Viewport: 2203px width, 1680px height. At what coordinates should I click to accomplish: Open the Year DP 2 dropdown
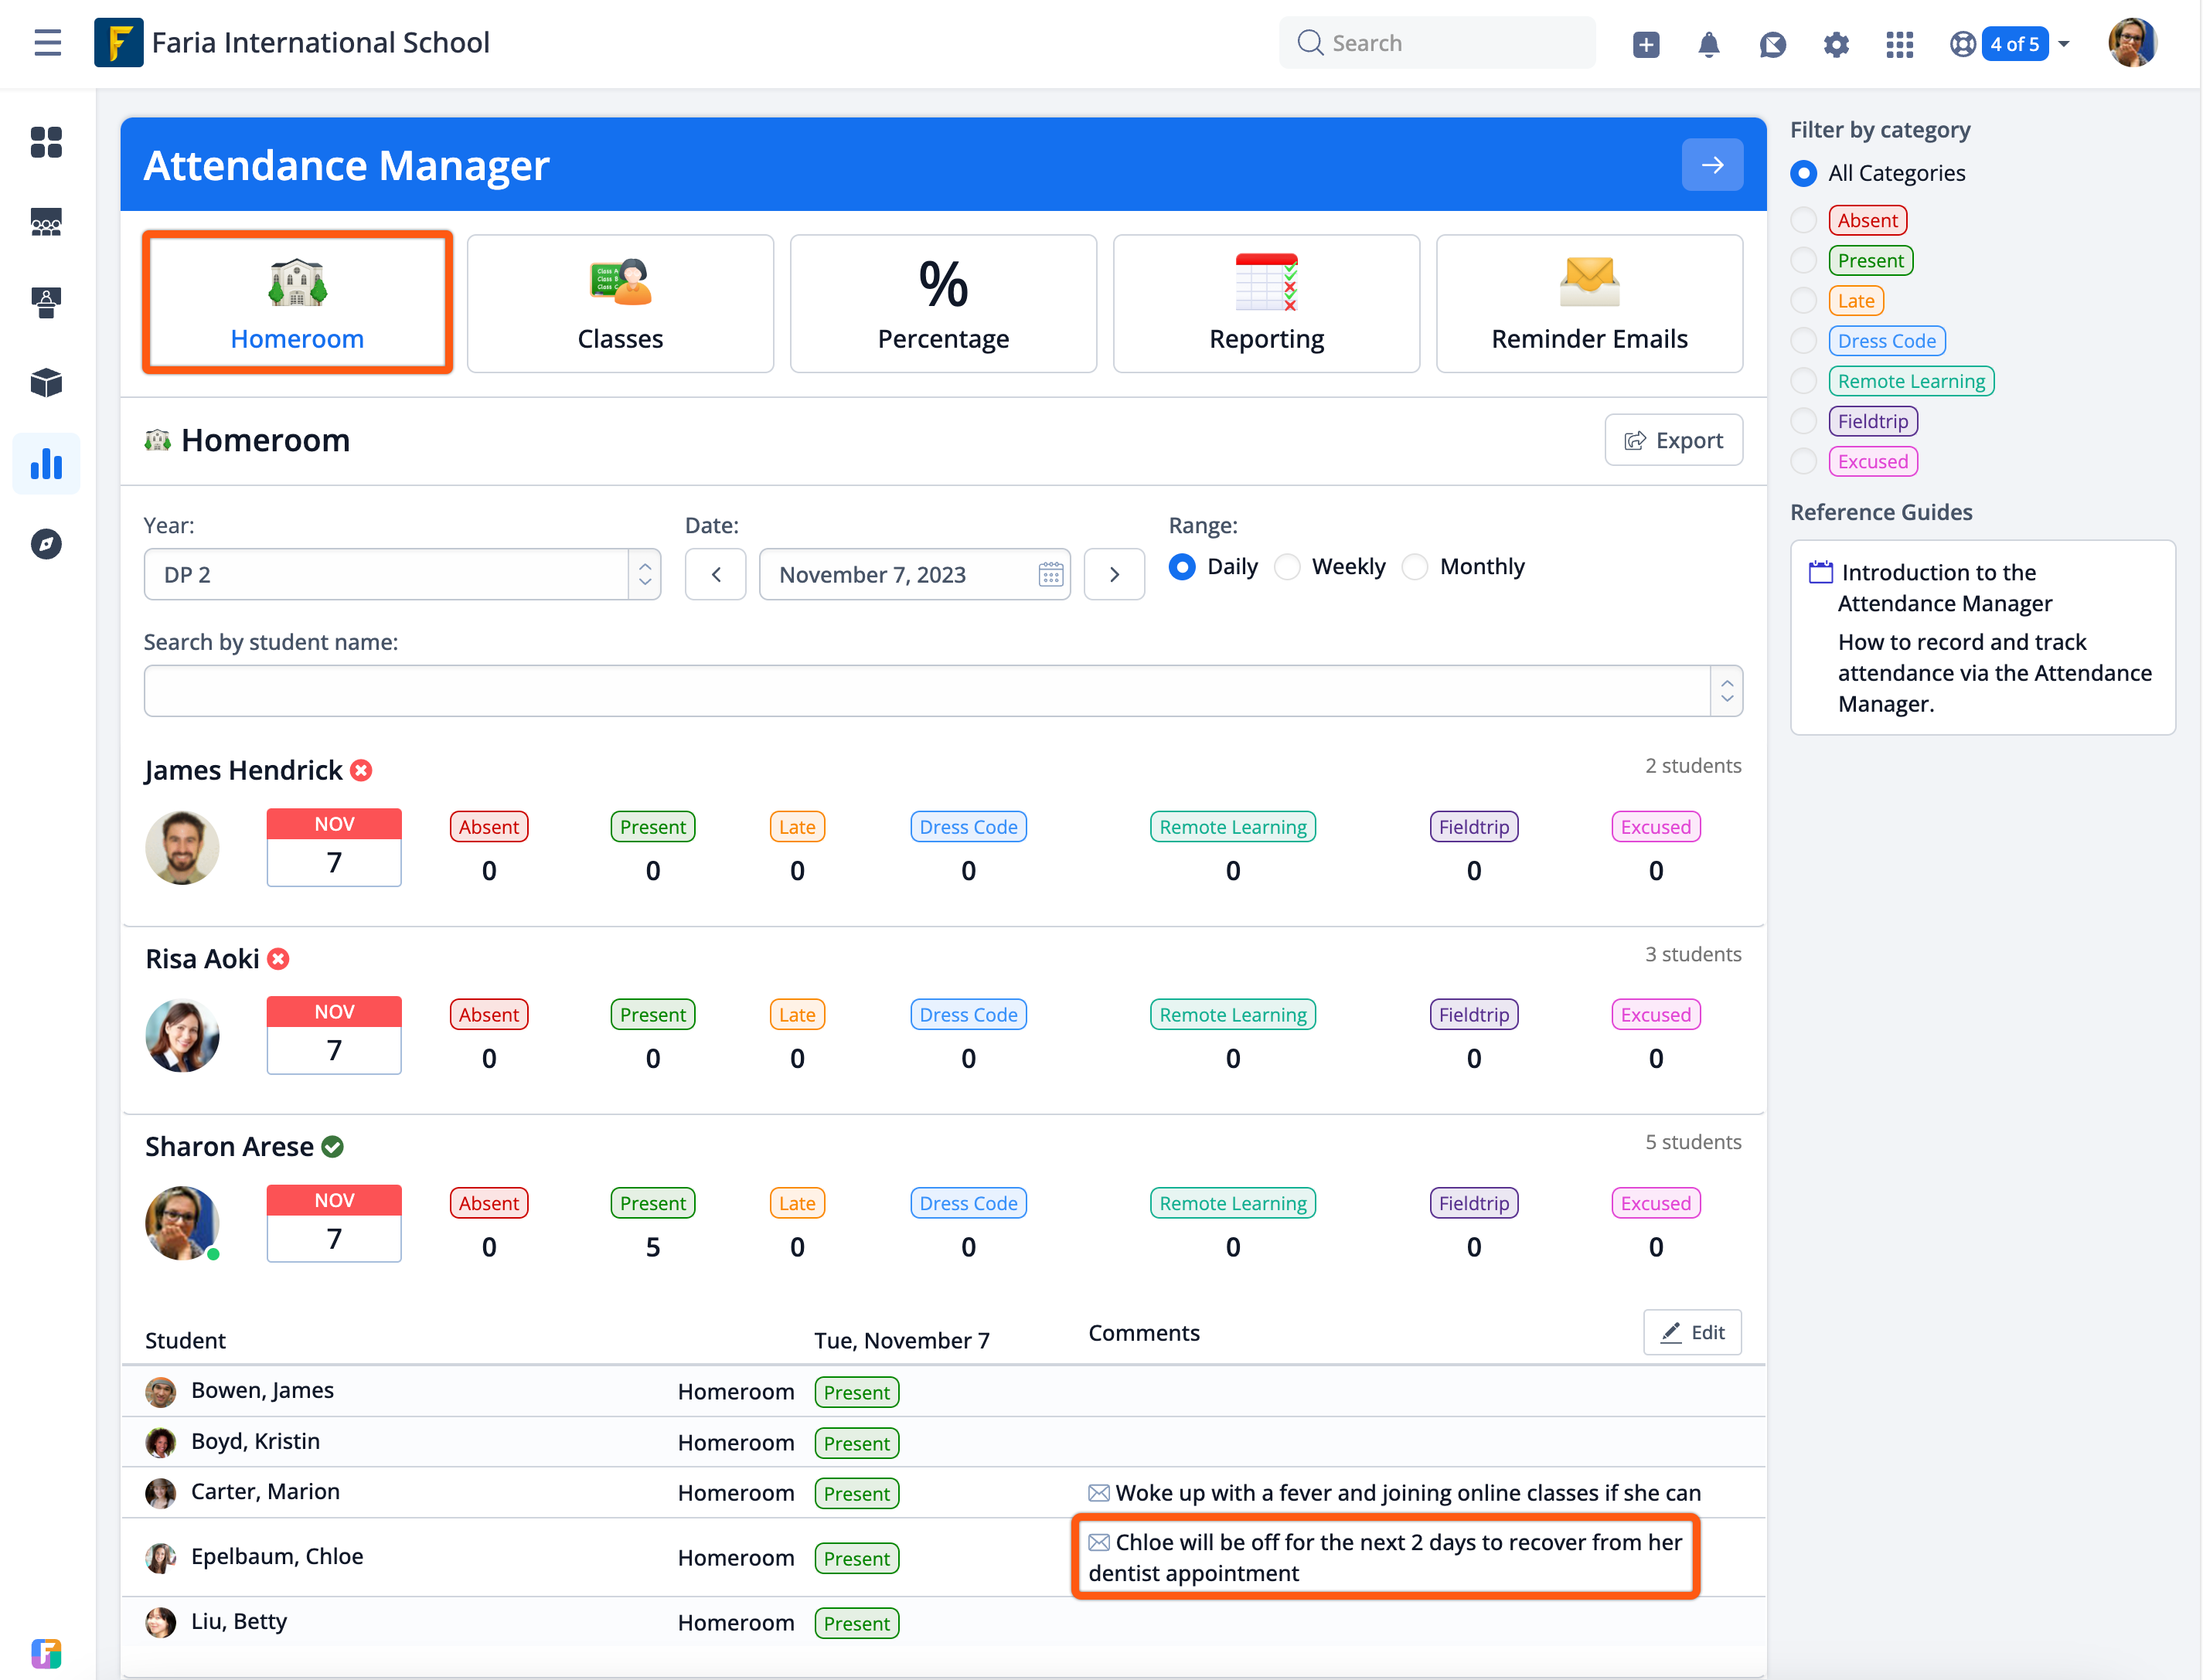click(x=402, y=575)
